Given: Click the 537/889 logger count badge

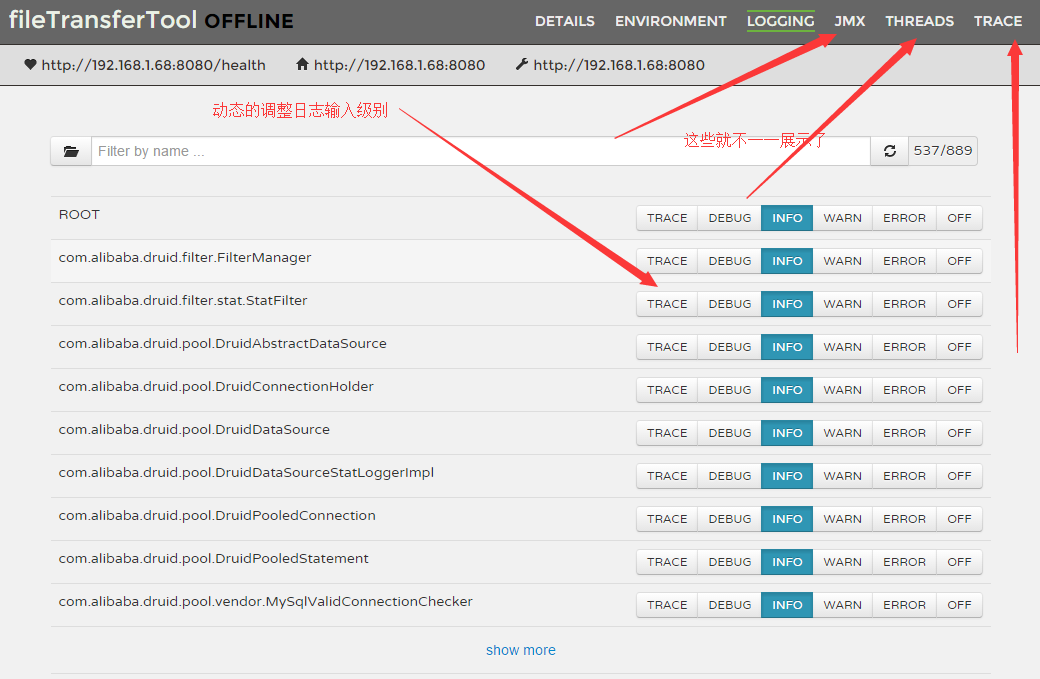Looking at the screenshot, I should click(942, 151).
